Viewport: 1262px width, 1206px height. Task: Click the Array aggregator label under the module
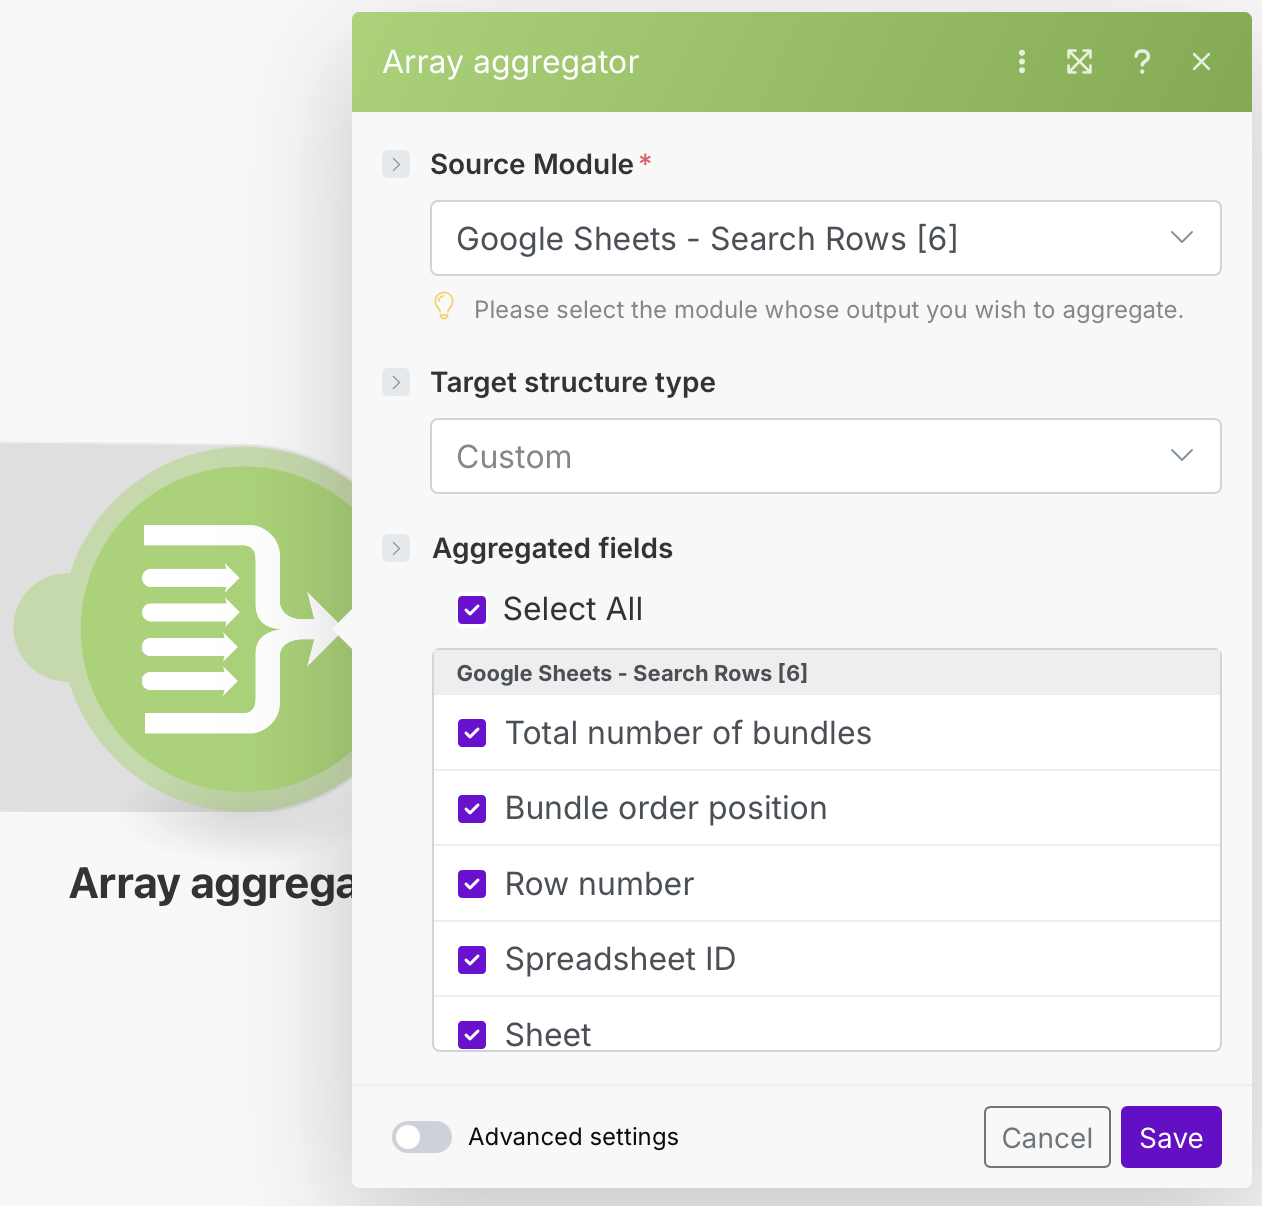[x=211, y=884]
